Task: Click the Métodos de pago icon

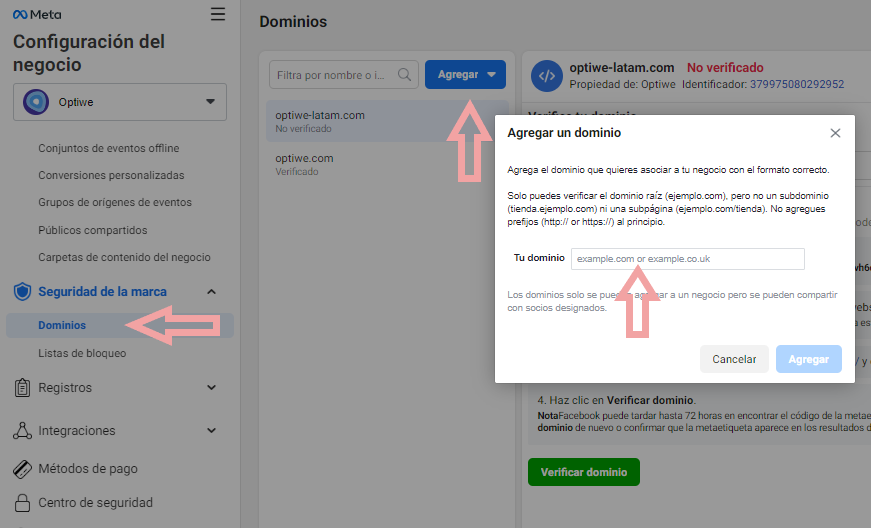Action: coord(22,469)
